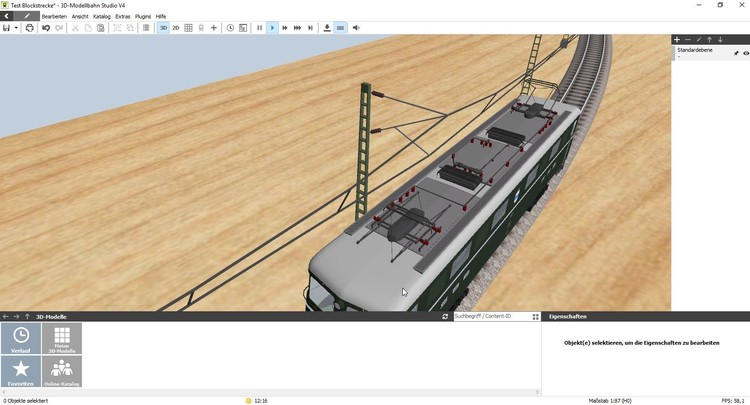The width and height of the screenshot is (750, 405).
Task: Set simulation to double fast-forward
Action: [285, 28]
